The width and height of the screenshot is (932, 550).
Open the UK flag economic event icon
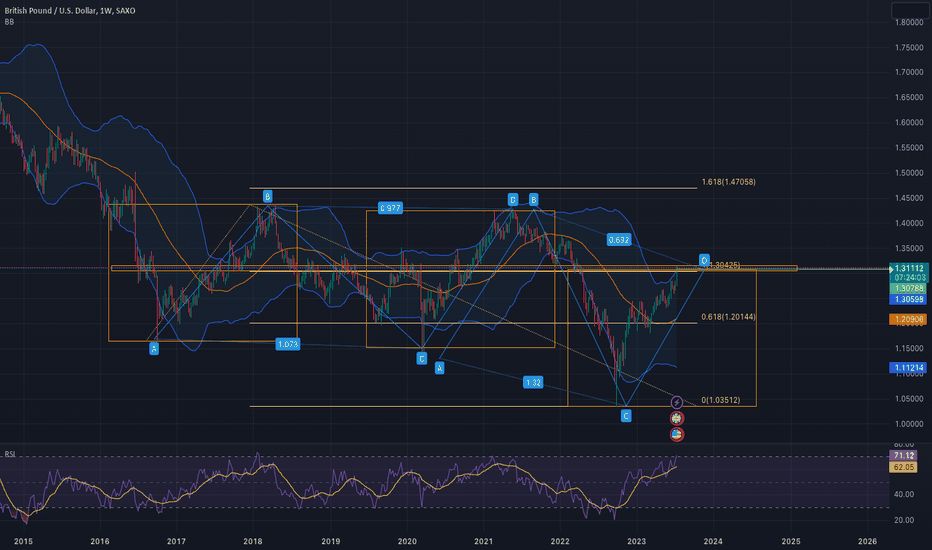coord(676,419)
